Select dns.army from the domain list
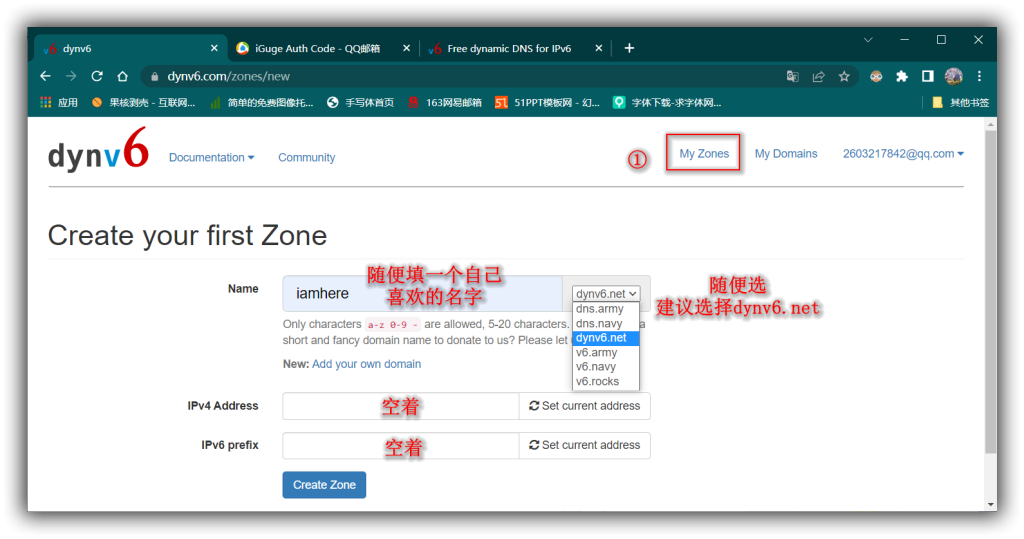 click(x=605, y=309)
